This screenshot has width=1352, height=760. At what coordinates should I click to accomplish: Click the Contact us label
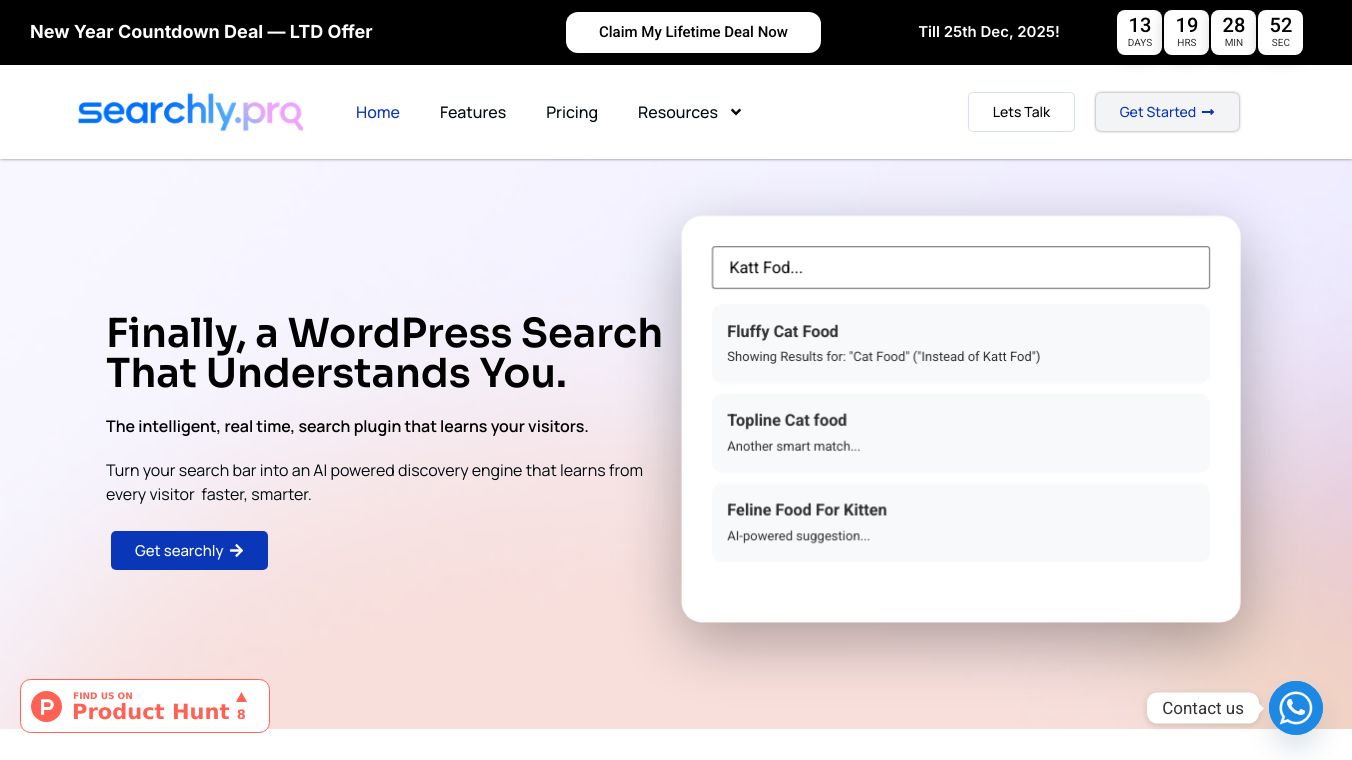[x=1203, y=708]
